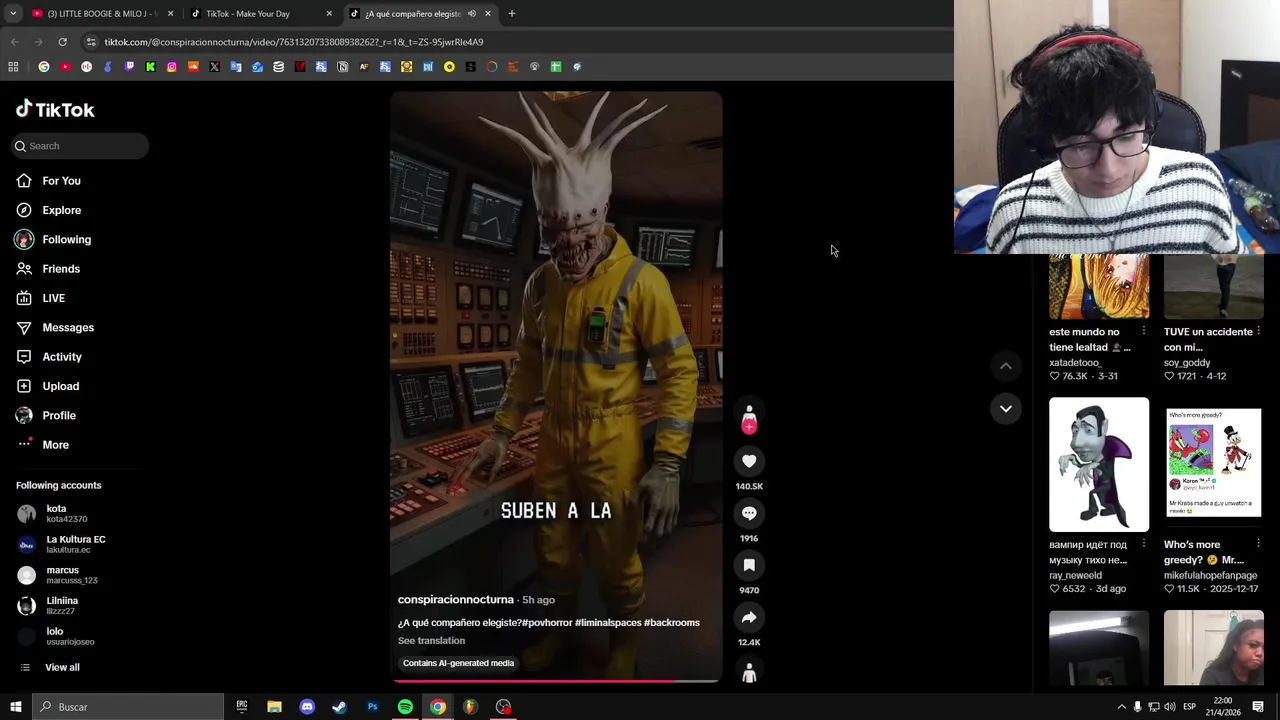The width and height of the screenshot is (1280, 720).
Task: Click the Windows Buscar search box
Action: [128, 707]
